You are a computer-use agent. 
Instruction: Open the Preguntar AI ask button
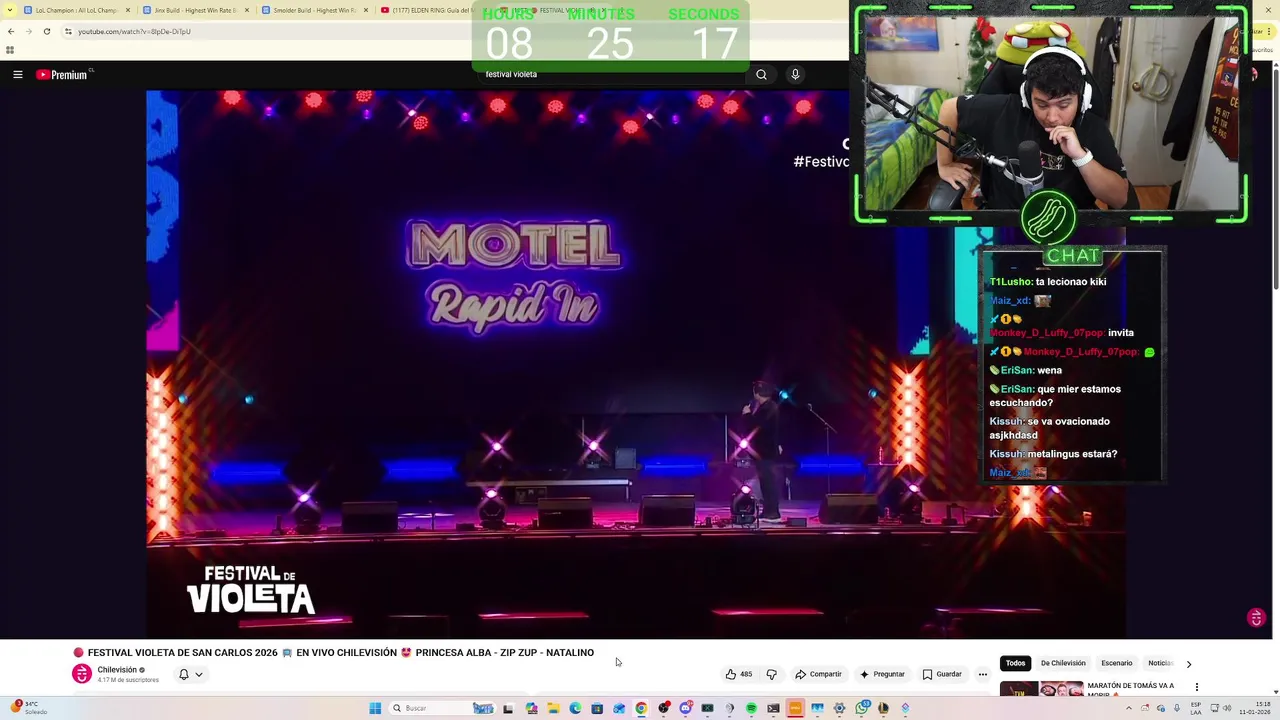tap(882, 674)
